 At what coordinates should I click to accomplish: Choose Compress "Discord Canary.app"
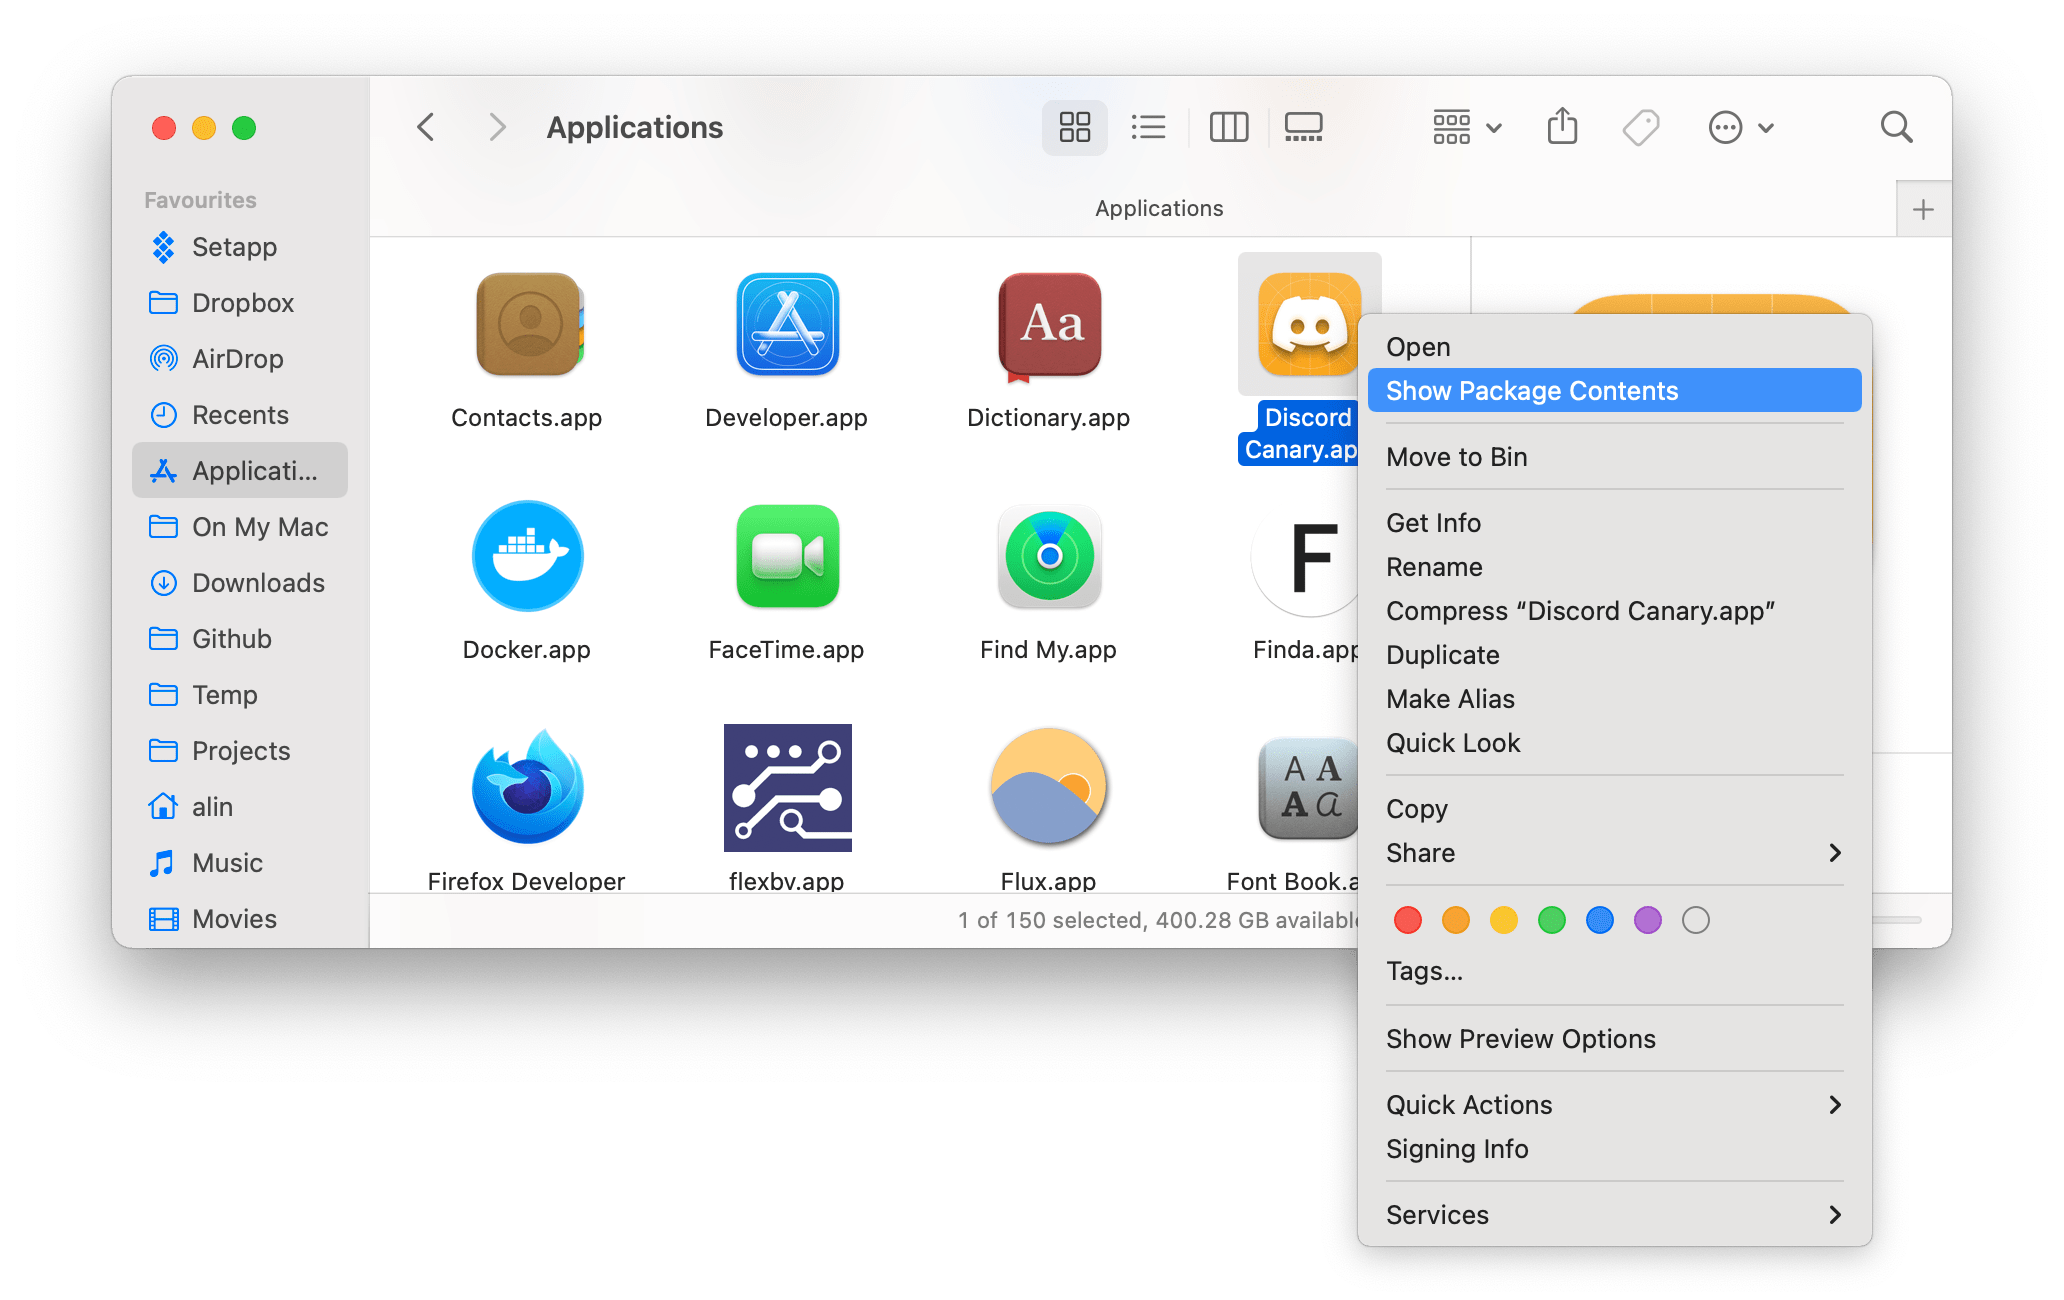(1614, 611)
